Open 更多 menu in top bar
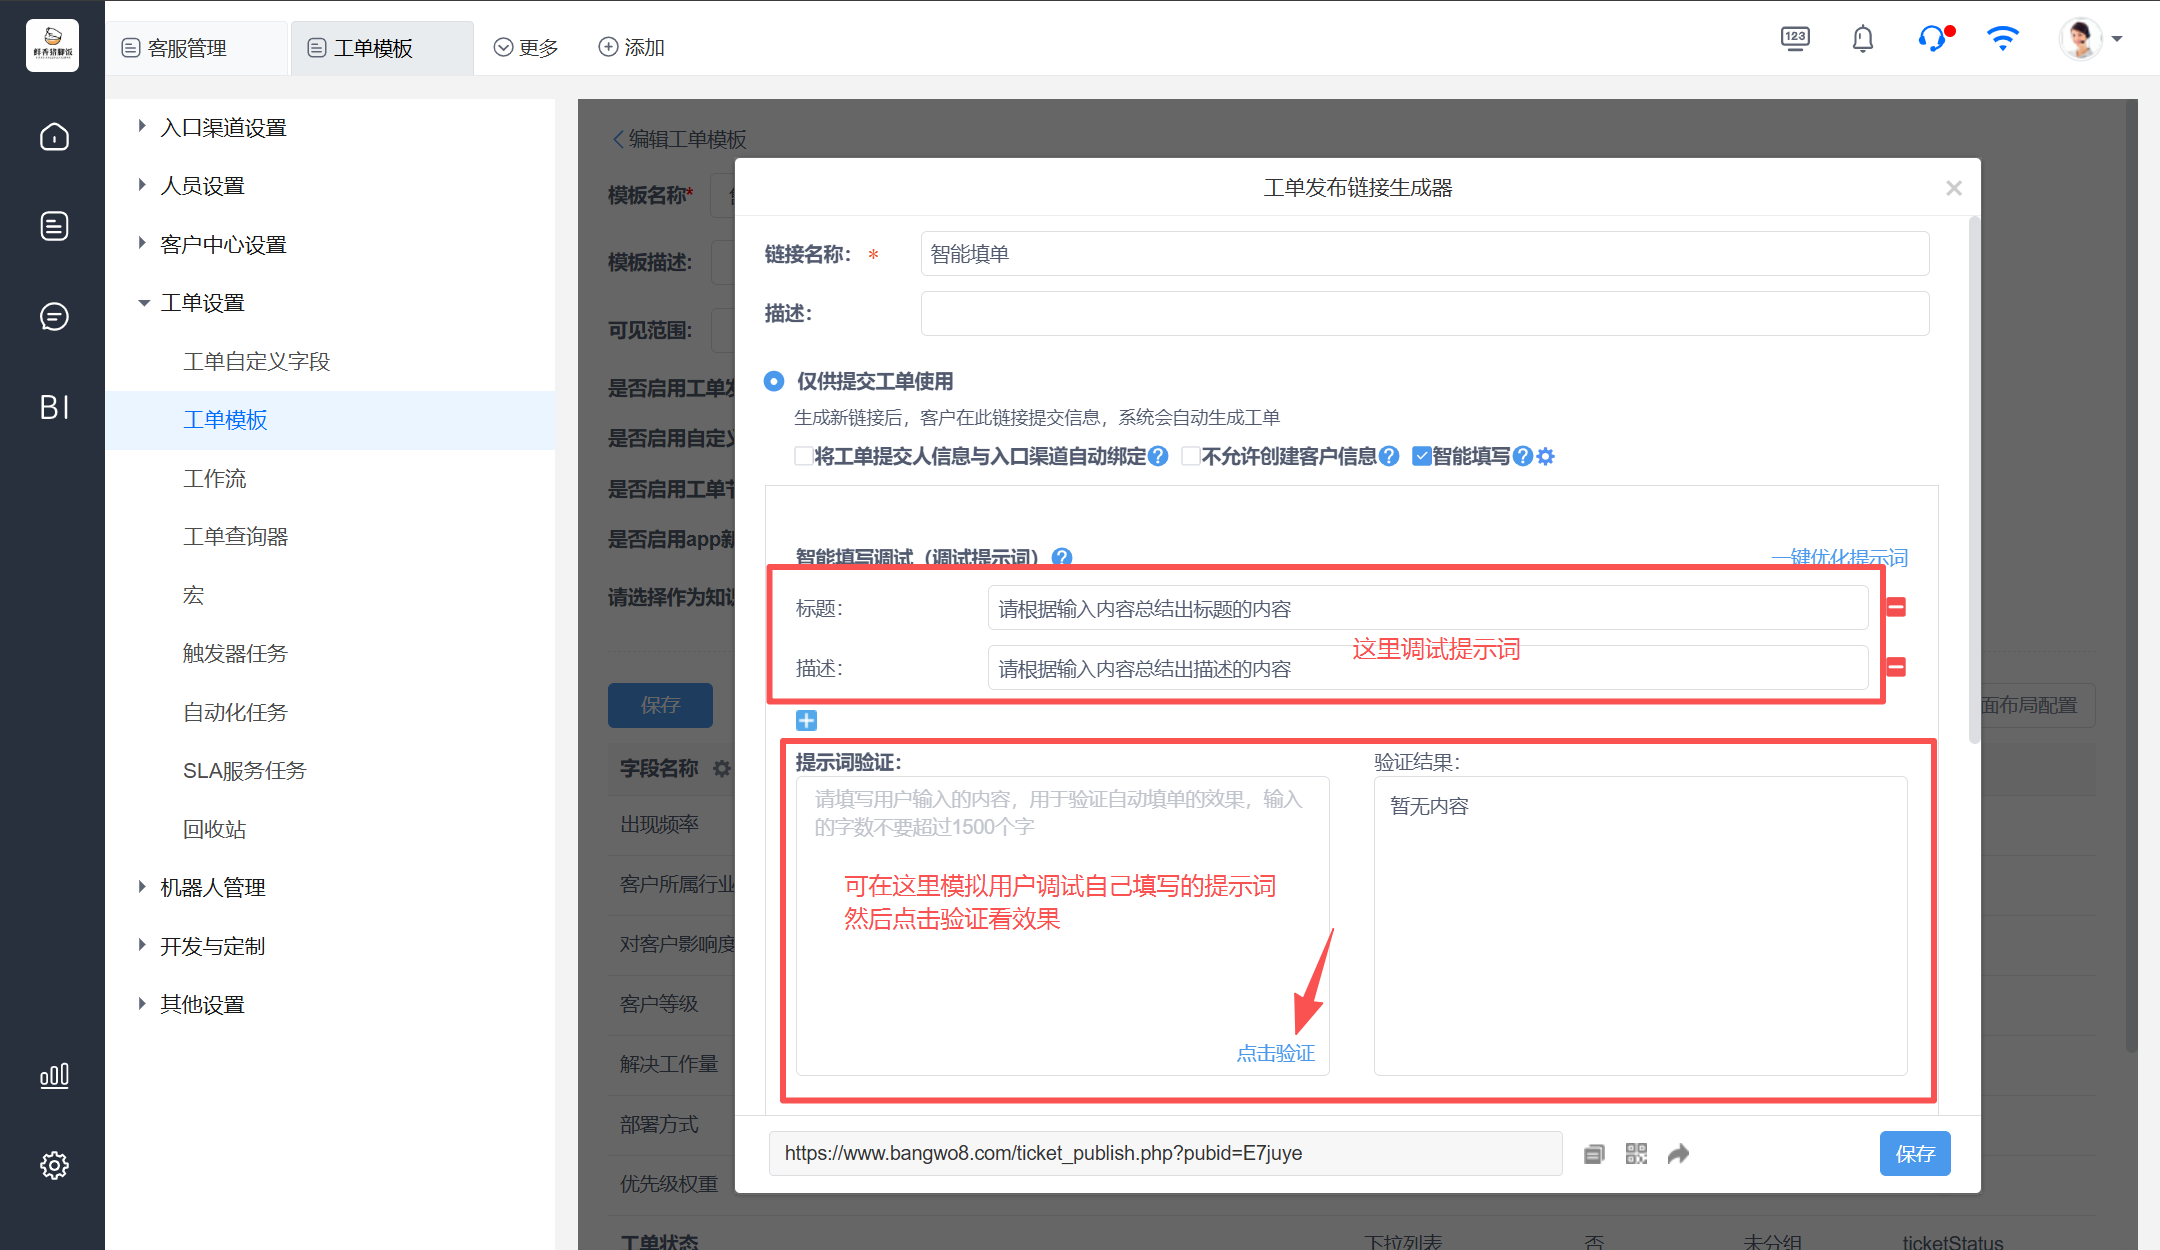 point(526,48)
